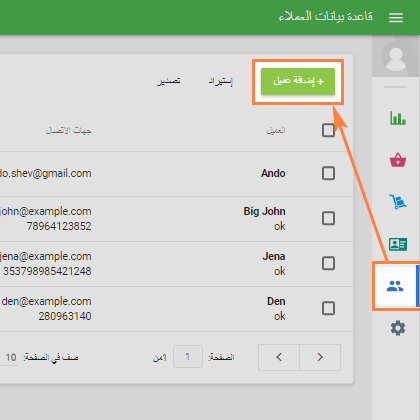The width and height of the screenshot is (420, 420).
Task: Click the تصدير export link
Action: (169, 81)
